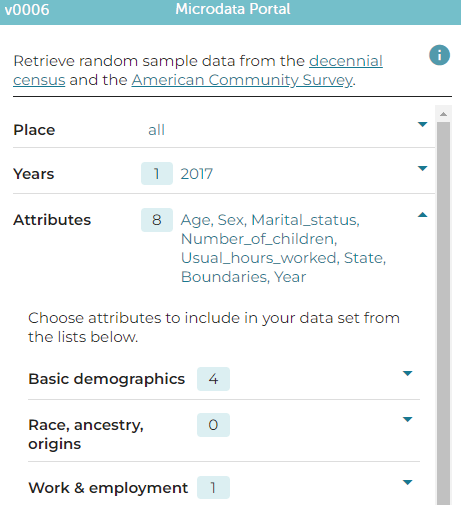
Task: Click the Basic demographics count badge 4
Action: point(213,379)
